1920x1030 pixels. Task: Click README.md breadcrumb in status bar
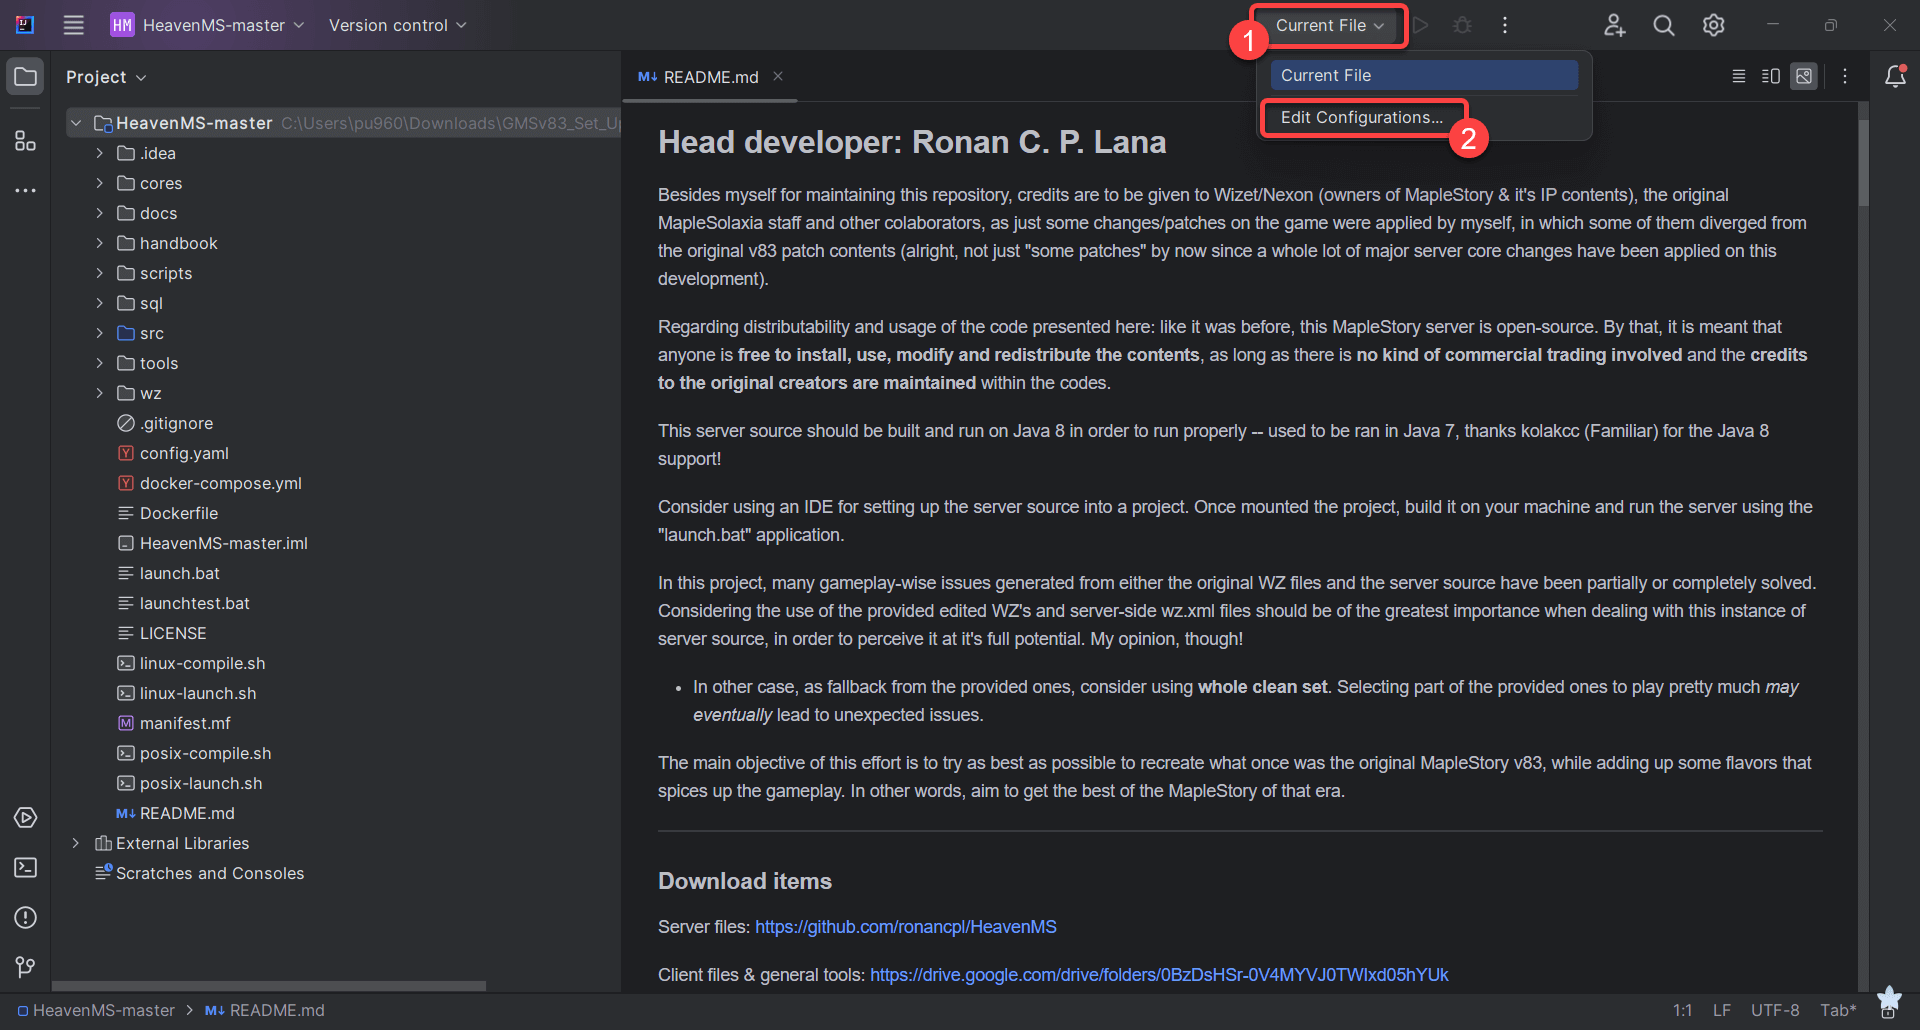point(265,1010)
